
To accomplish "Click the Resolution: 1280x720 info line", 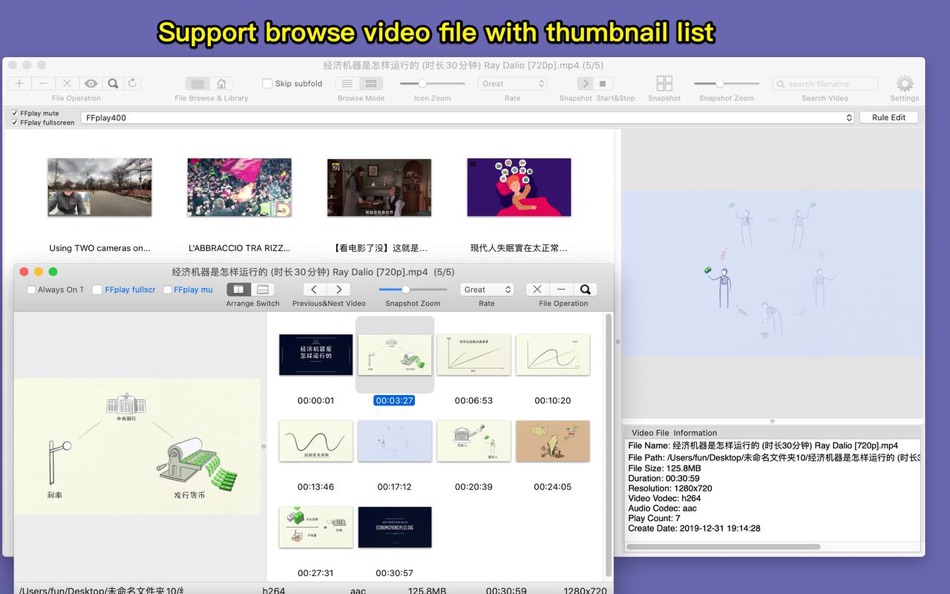I will click(670, 488).
